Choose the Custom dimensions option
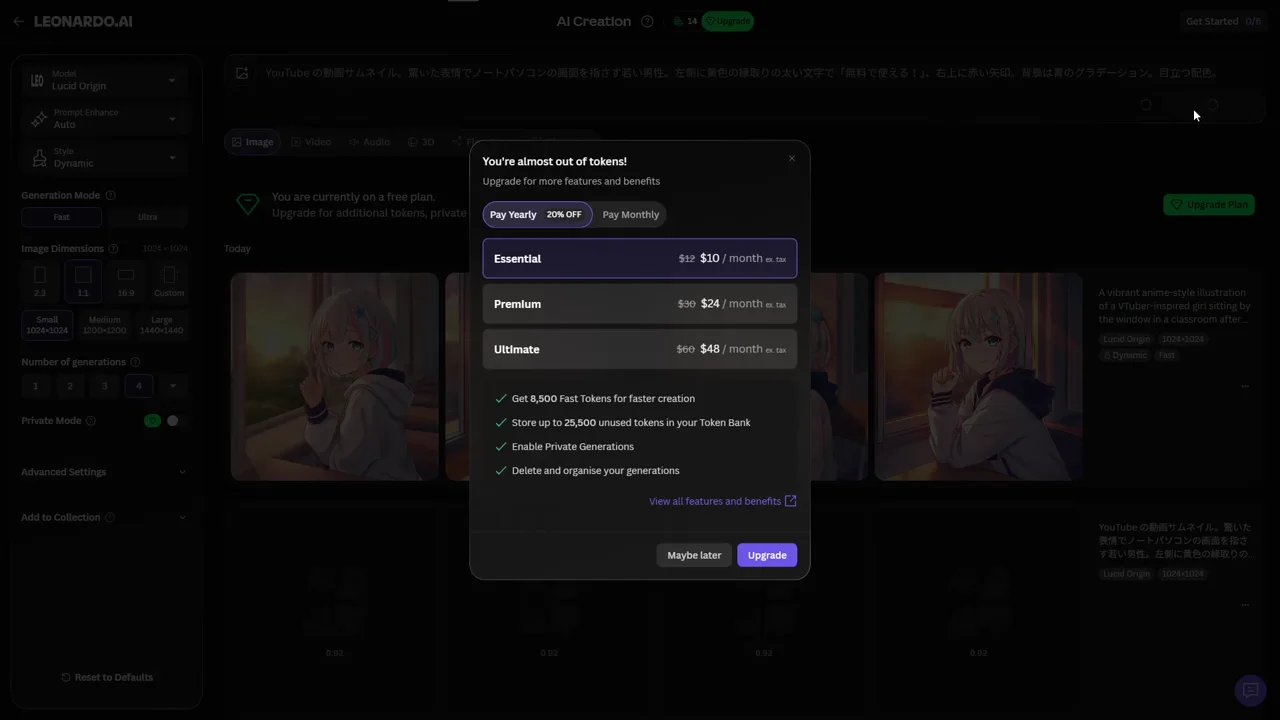The height and width of the screenshot is (720, 1280). (x=169, y=281)
